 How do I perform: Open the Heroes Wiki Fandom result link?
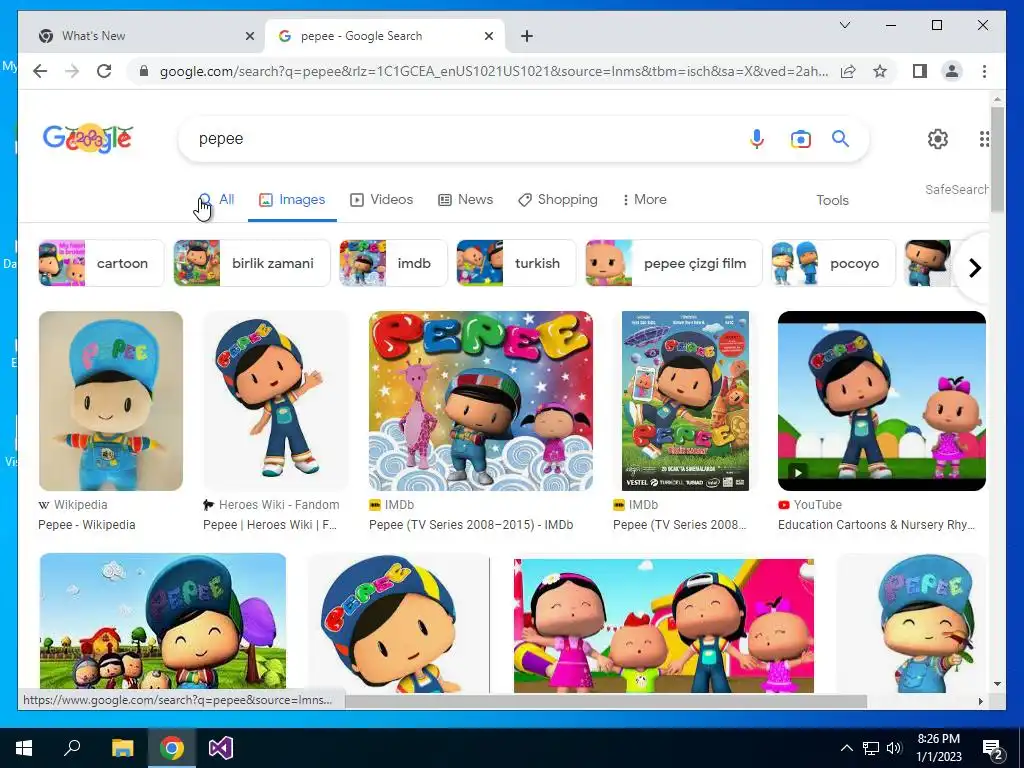pos(270,524)
